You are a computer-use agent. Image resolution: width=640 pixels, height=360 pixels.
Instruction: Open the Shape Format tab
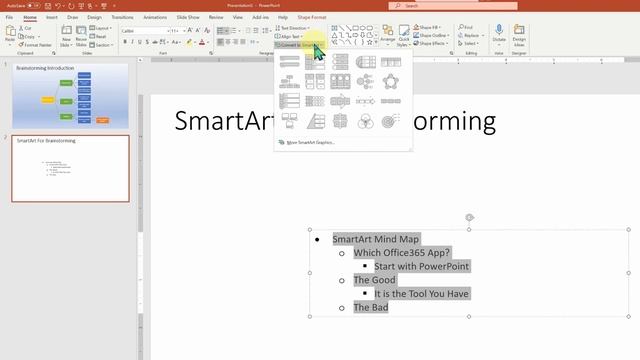tap(312, 17)
